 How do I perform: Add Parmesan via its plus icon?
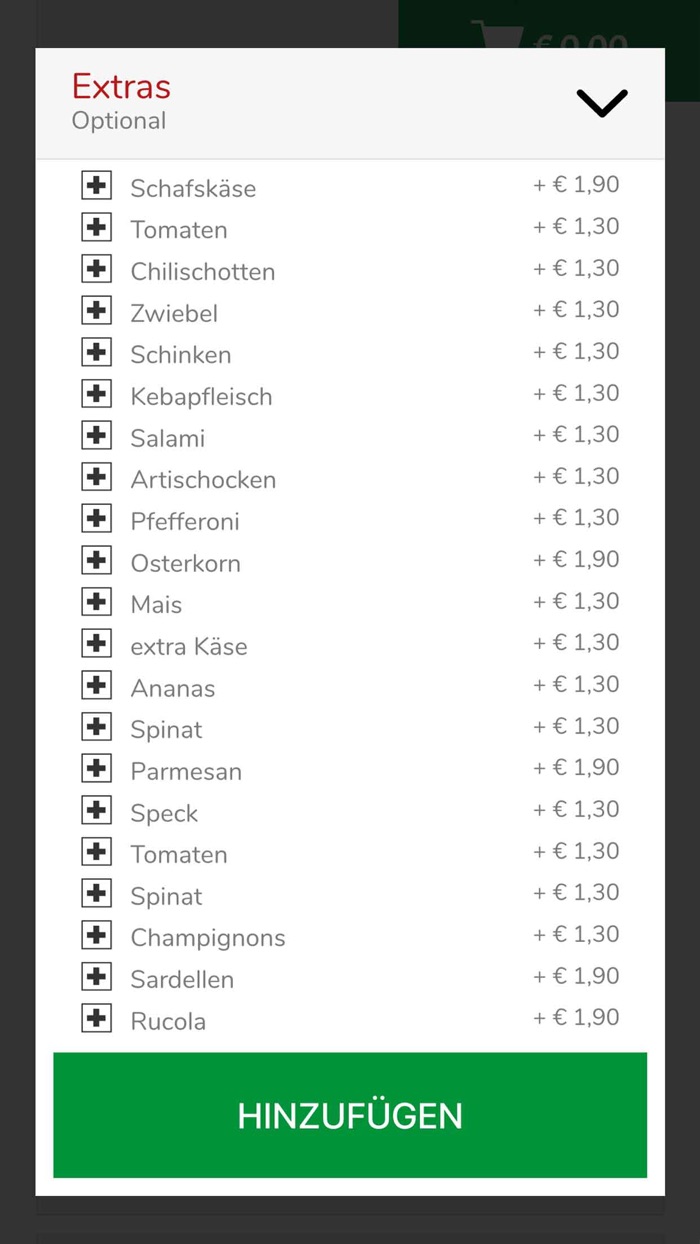click(x=96, y=768)
